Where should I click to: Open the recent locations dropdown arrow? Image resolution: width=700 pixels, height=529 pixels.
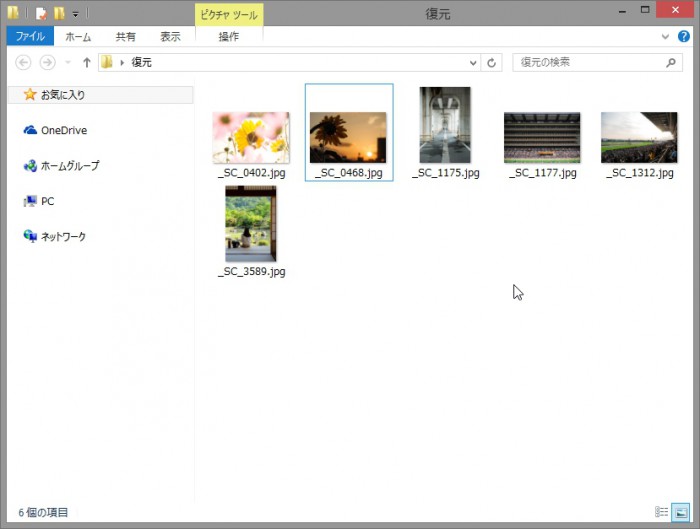coord(68,62)
